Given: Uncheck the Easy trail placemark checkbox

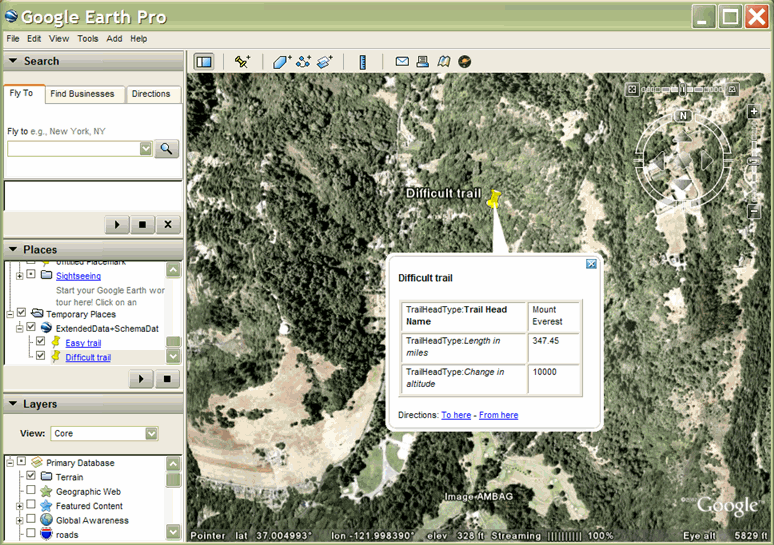Looking at the screenshot, I should point(40,342).
